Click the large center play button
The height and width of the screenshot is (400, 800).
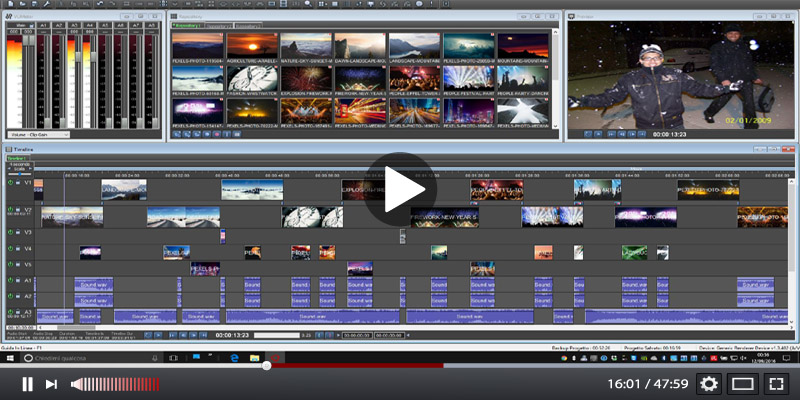point(400,189)
